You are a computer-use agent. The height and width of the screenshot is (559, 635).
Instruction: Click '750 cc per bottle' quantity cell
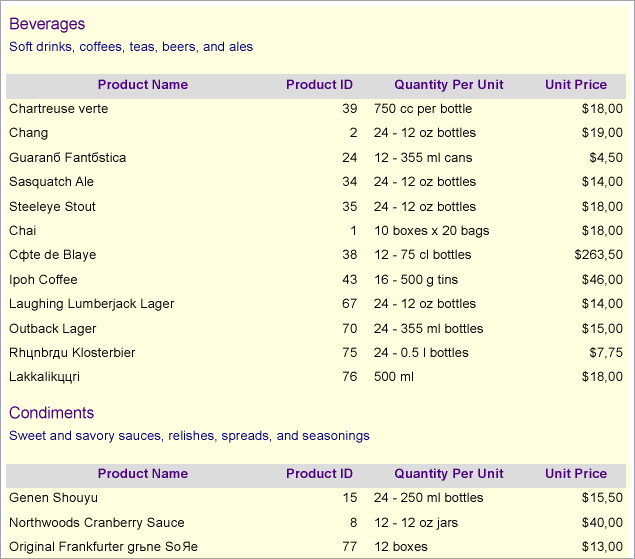click(423, 109)
